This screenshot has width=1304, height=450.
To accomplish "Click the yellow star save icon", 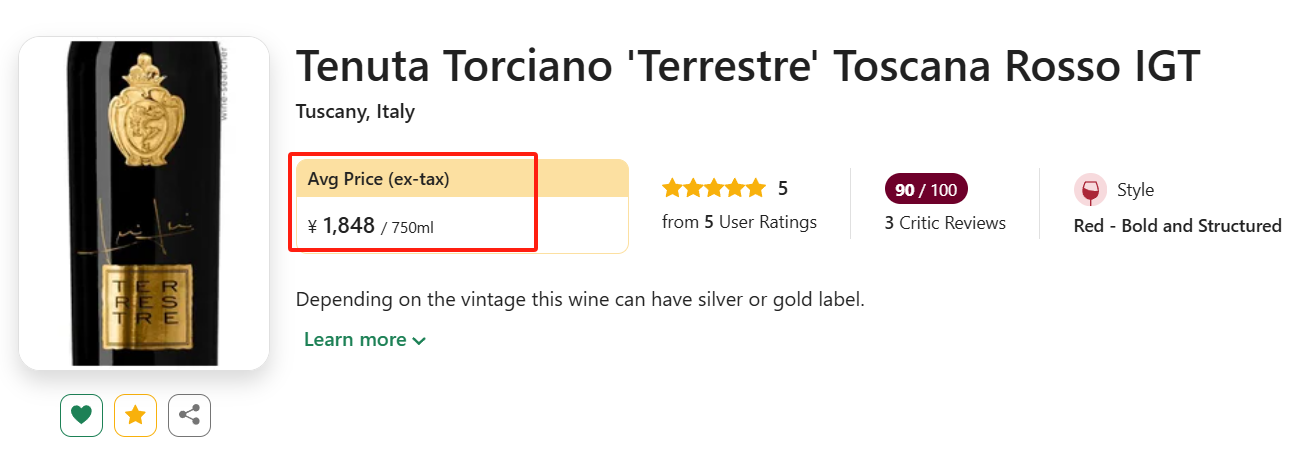I will [135, 415].
